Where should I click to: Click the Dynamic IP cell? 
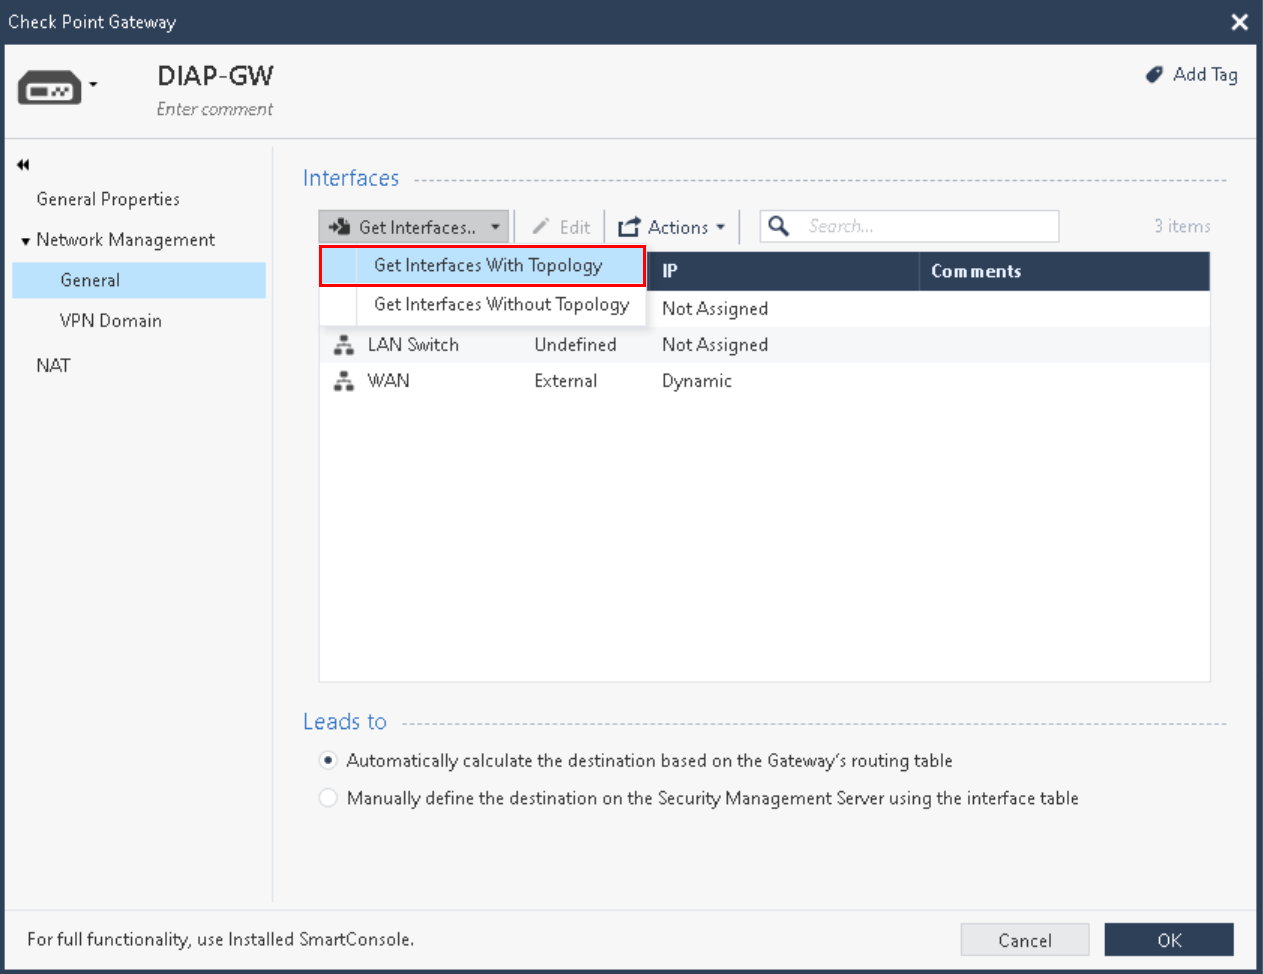pos(697,381)
